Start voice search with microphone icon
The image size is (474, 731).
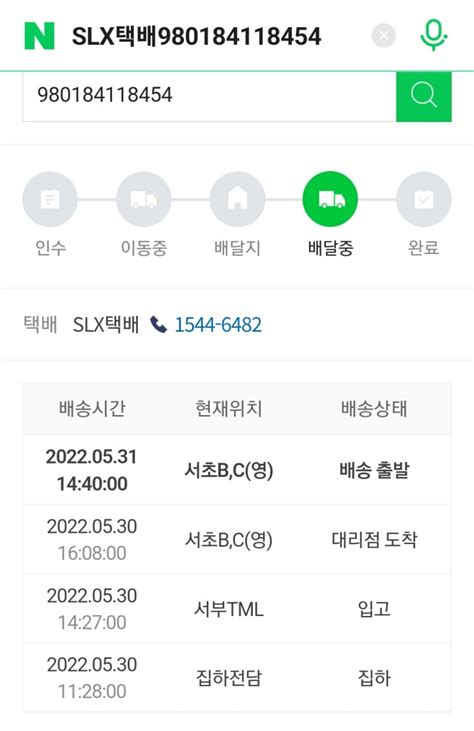click(x=433, y=35)
